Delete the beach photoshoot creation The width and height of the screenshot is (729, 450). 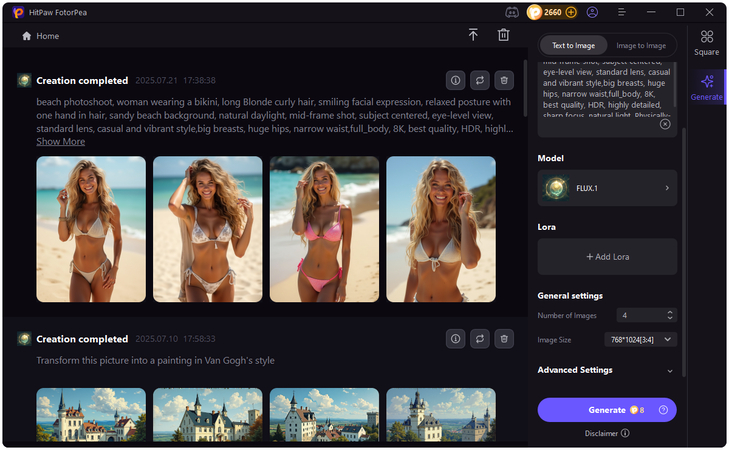click(504, 80)
